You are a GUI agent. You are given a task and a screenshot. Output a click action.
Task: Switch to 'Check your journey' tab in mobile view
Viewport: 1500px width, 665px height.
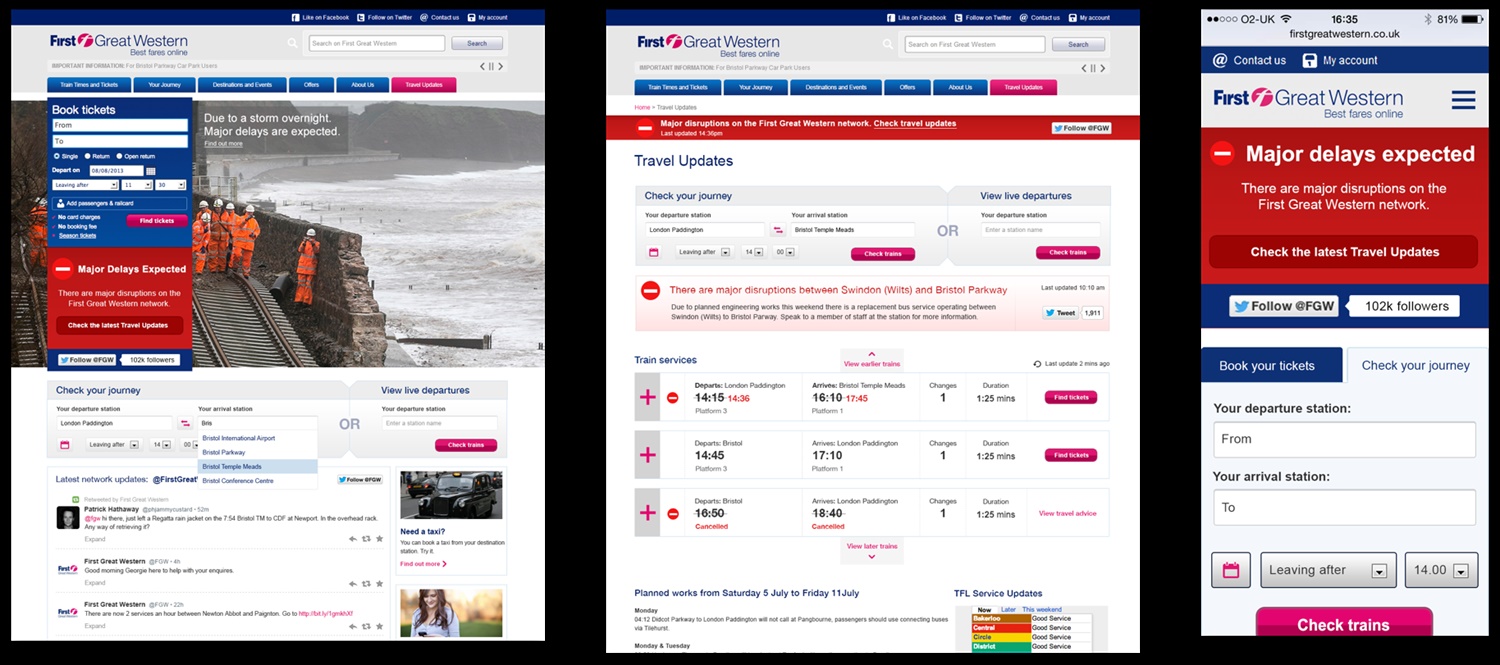(1416, 365)
